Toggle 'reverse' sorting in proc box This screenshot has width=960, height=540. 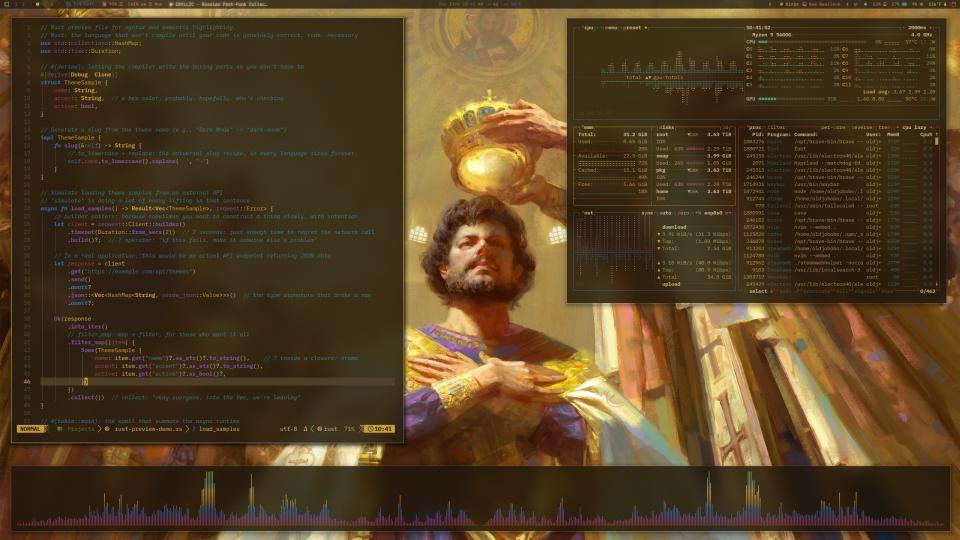861,127
